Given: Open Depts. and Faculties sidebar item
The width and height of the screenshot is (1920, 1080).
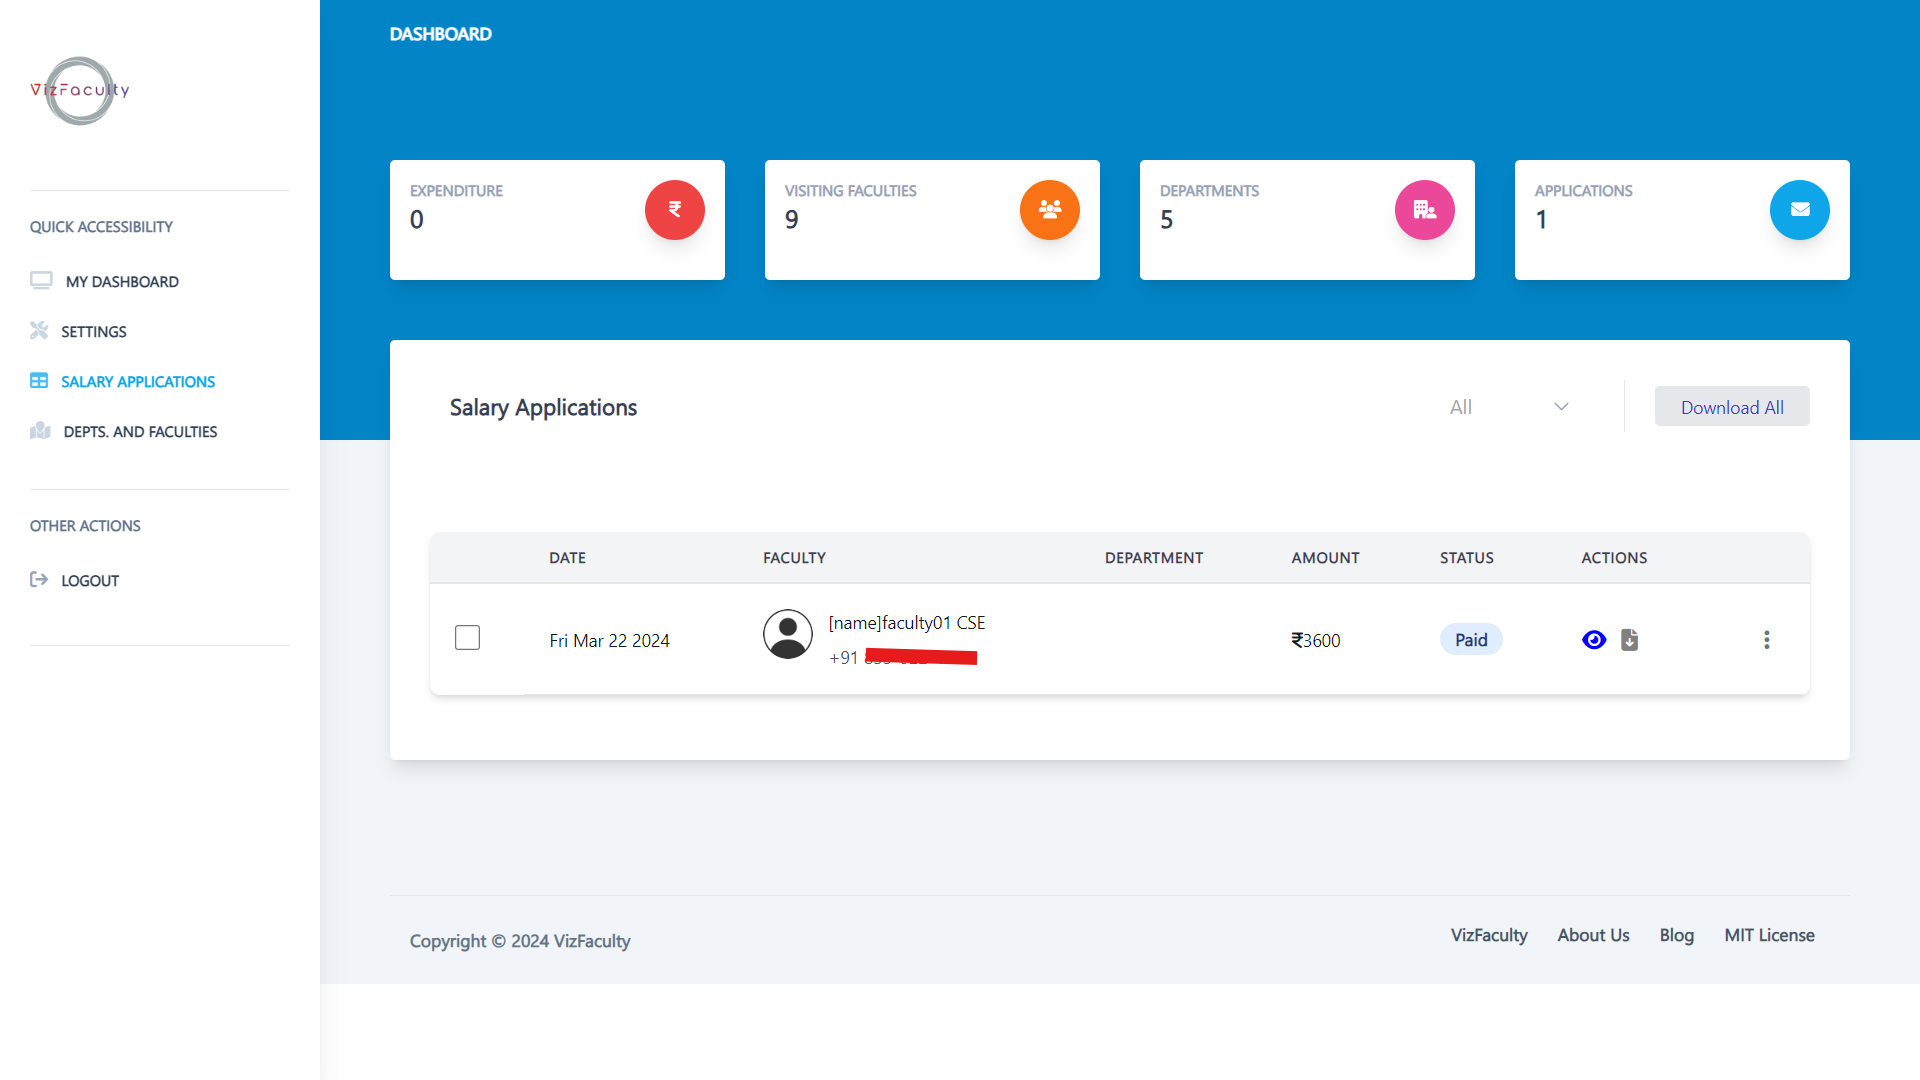Looking at the screenshot, I should pyautogui.click(x=140, y=432).
